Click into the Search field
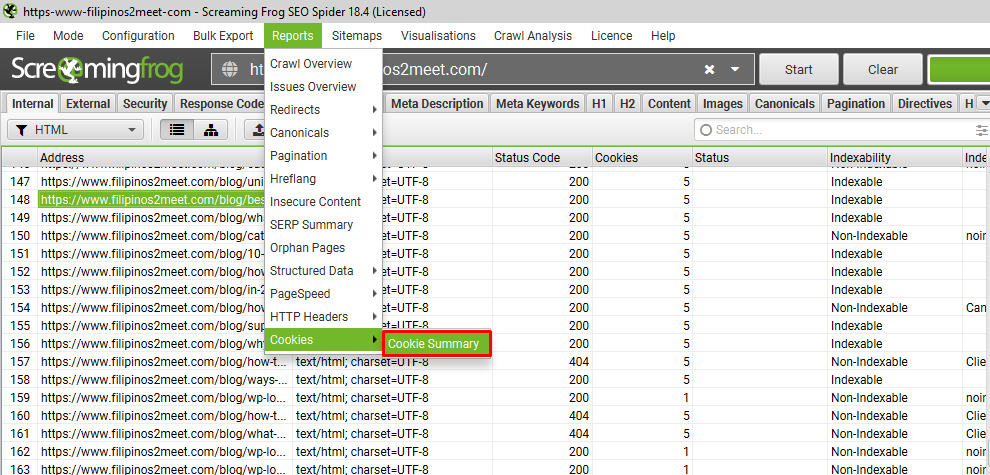 [833, 130]
